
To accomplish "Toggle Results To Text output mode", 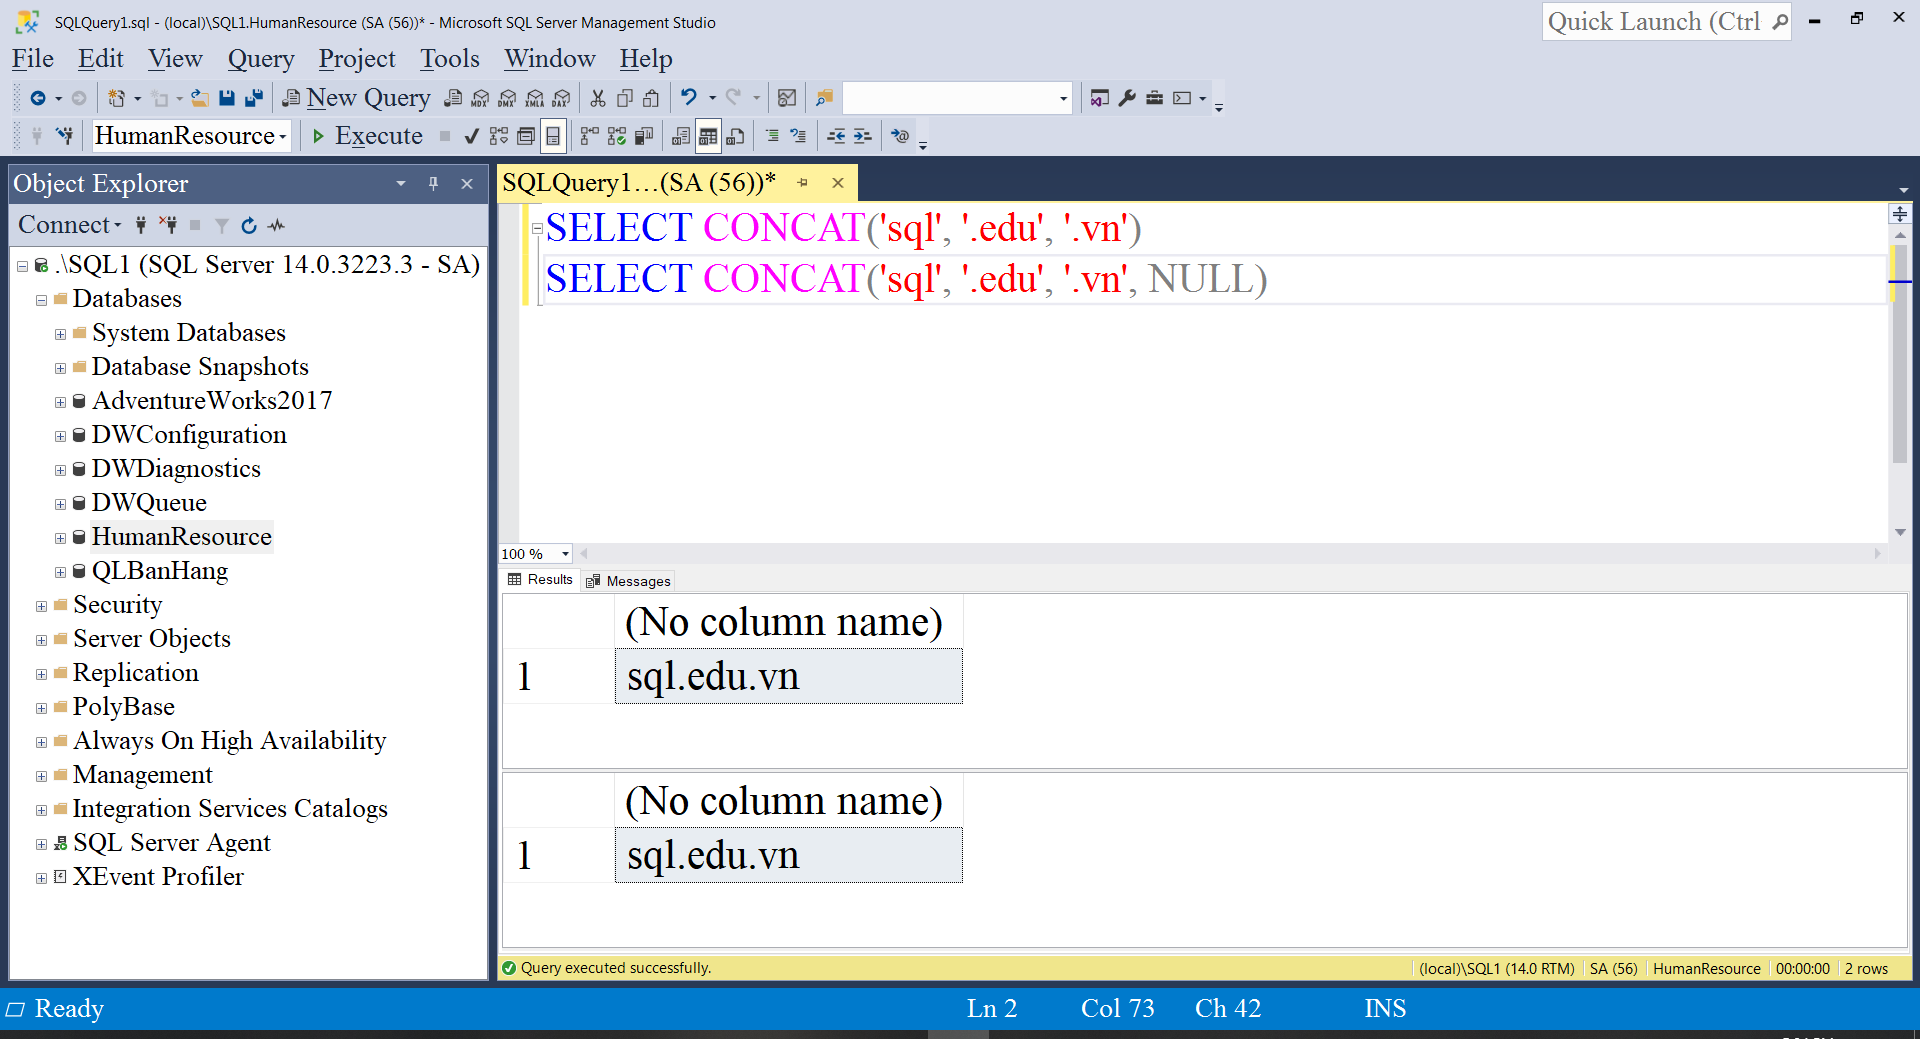I will pyautogui.click(x=681, y=136).
